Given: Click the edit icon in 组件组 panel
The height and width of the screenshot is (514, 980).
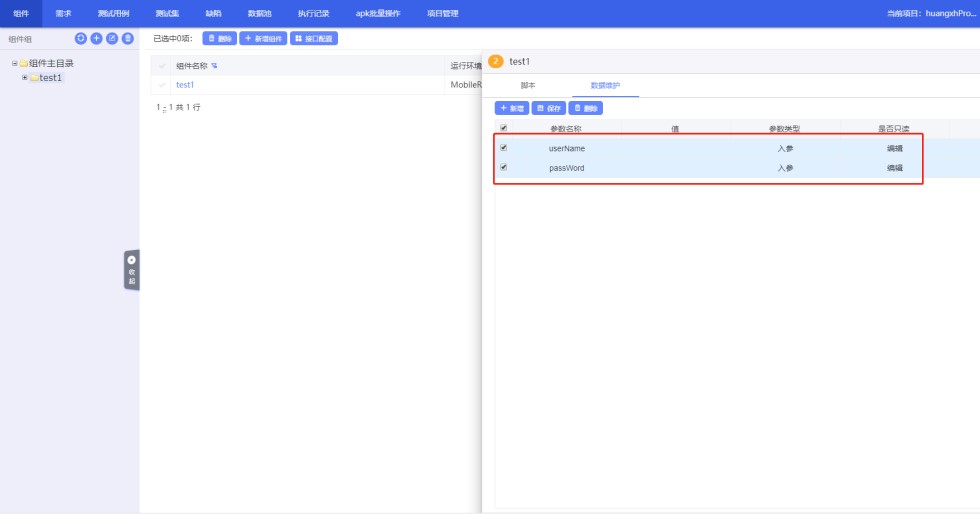Looking at the screenshot, I should pos(112,38).
